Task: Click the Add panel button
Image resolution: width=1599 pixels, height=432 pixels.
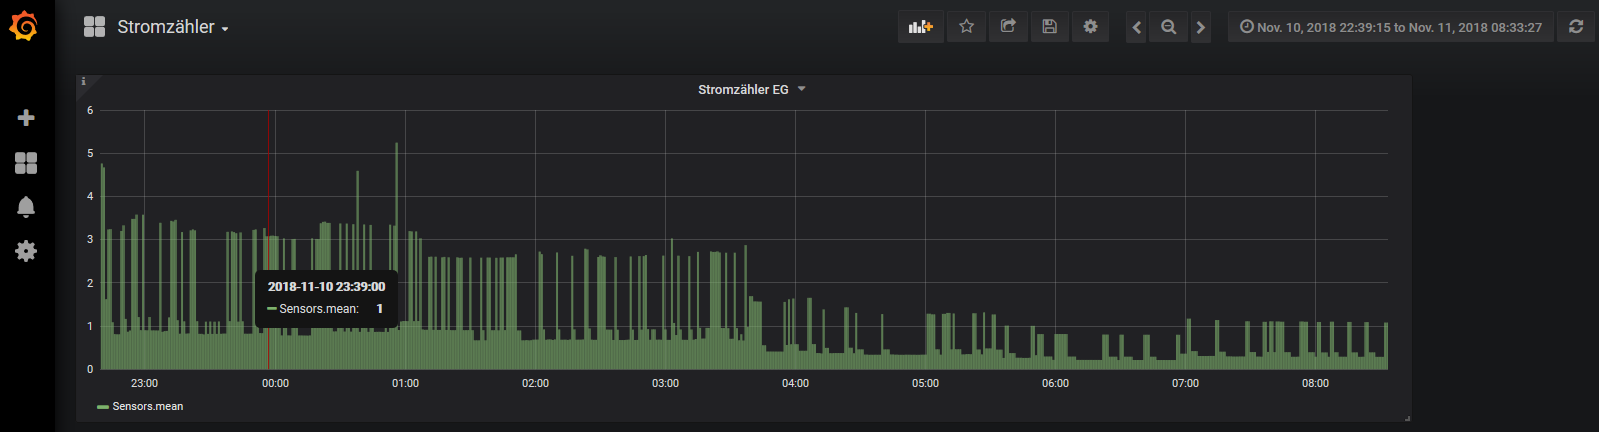Action: [x=920, y=27]
